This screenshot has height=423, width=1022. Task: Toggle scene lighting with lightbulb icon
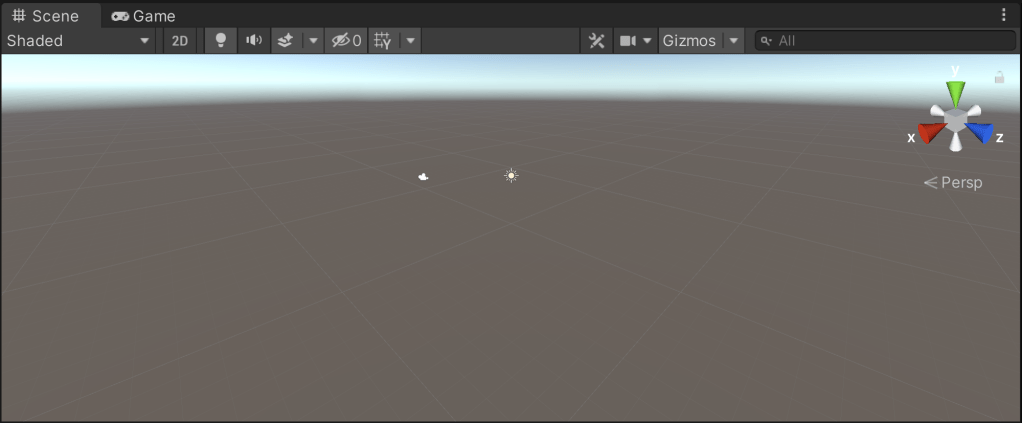tap(221, 41)
